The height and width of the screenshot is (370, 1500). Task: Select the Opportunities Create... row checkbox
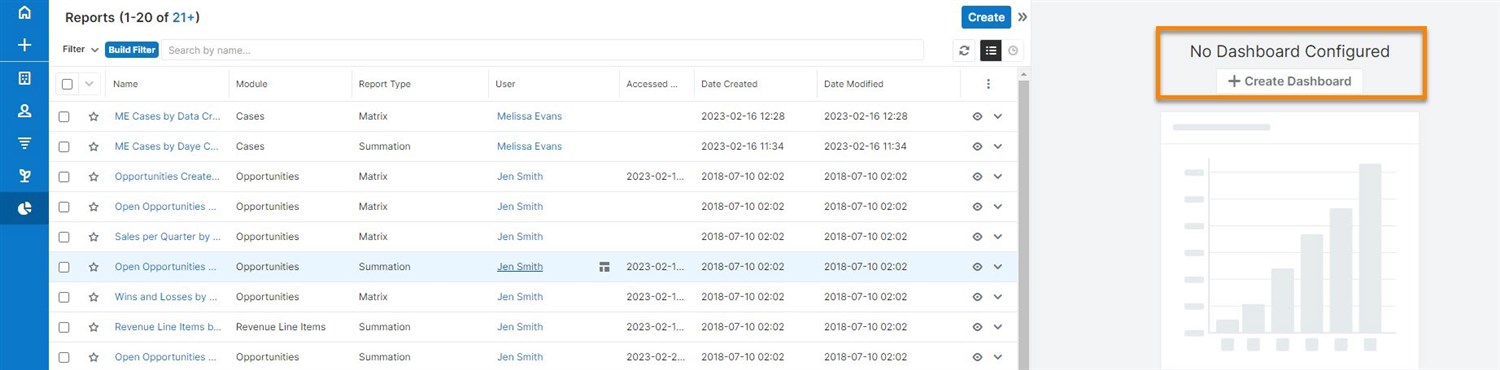(x=64, y=177)
